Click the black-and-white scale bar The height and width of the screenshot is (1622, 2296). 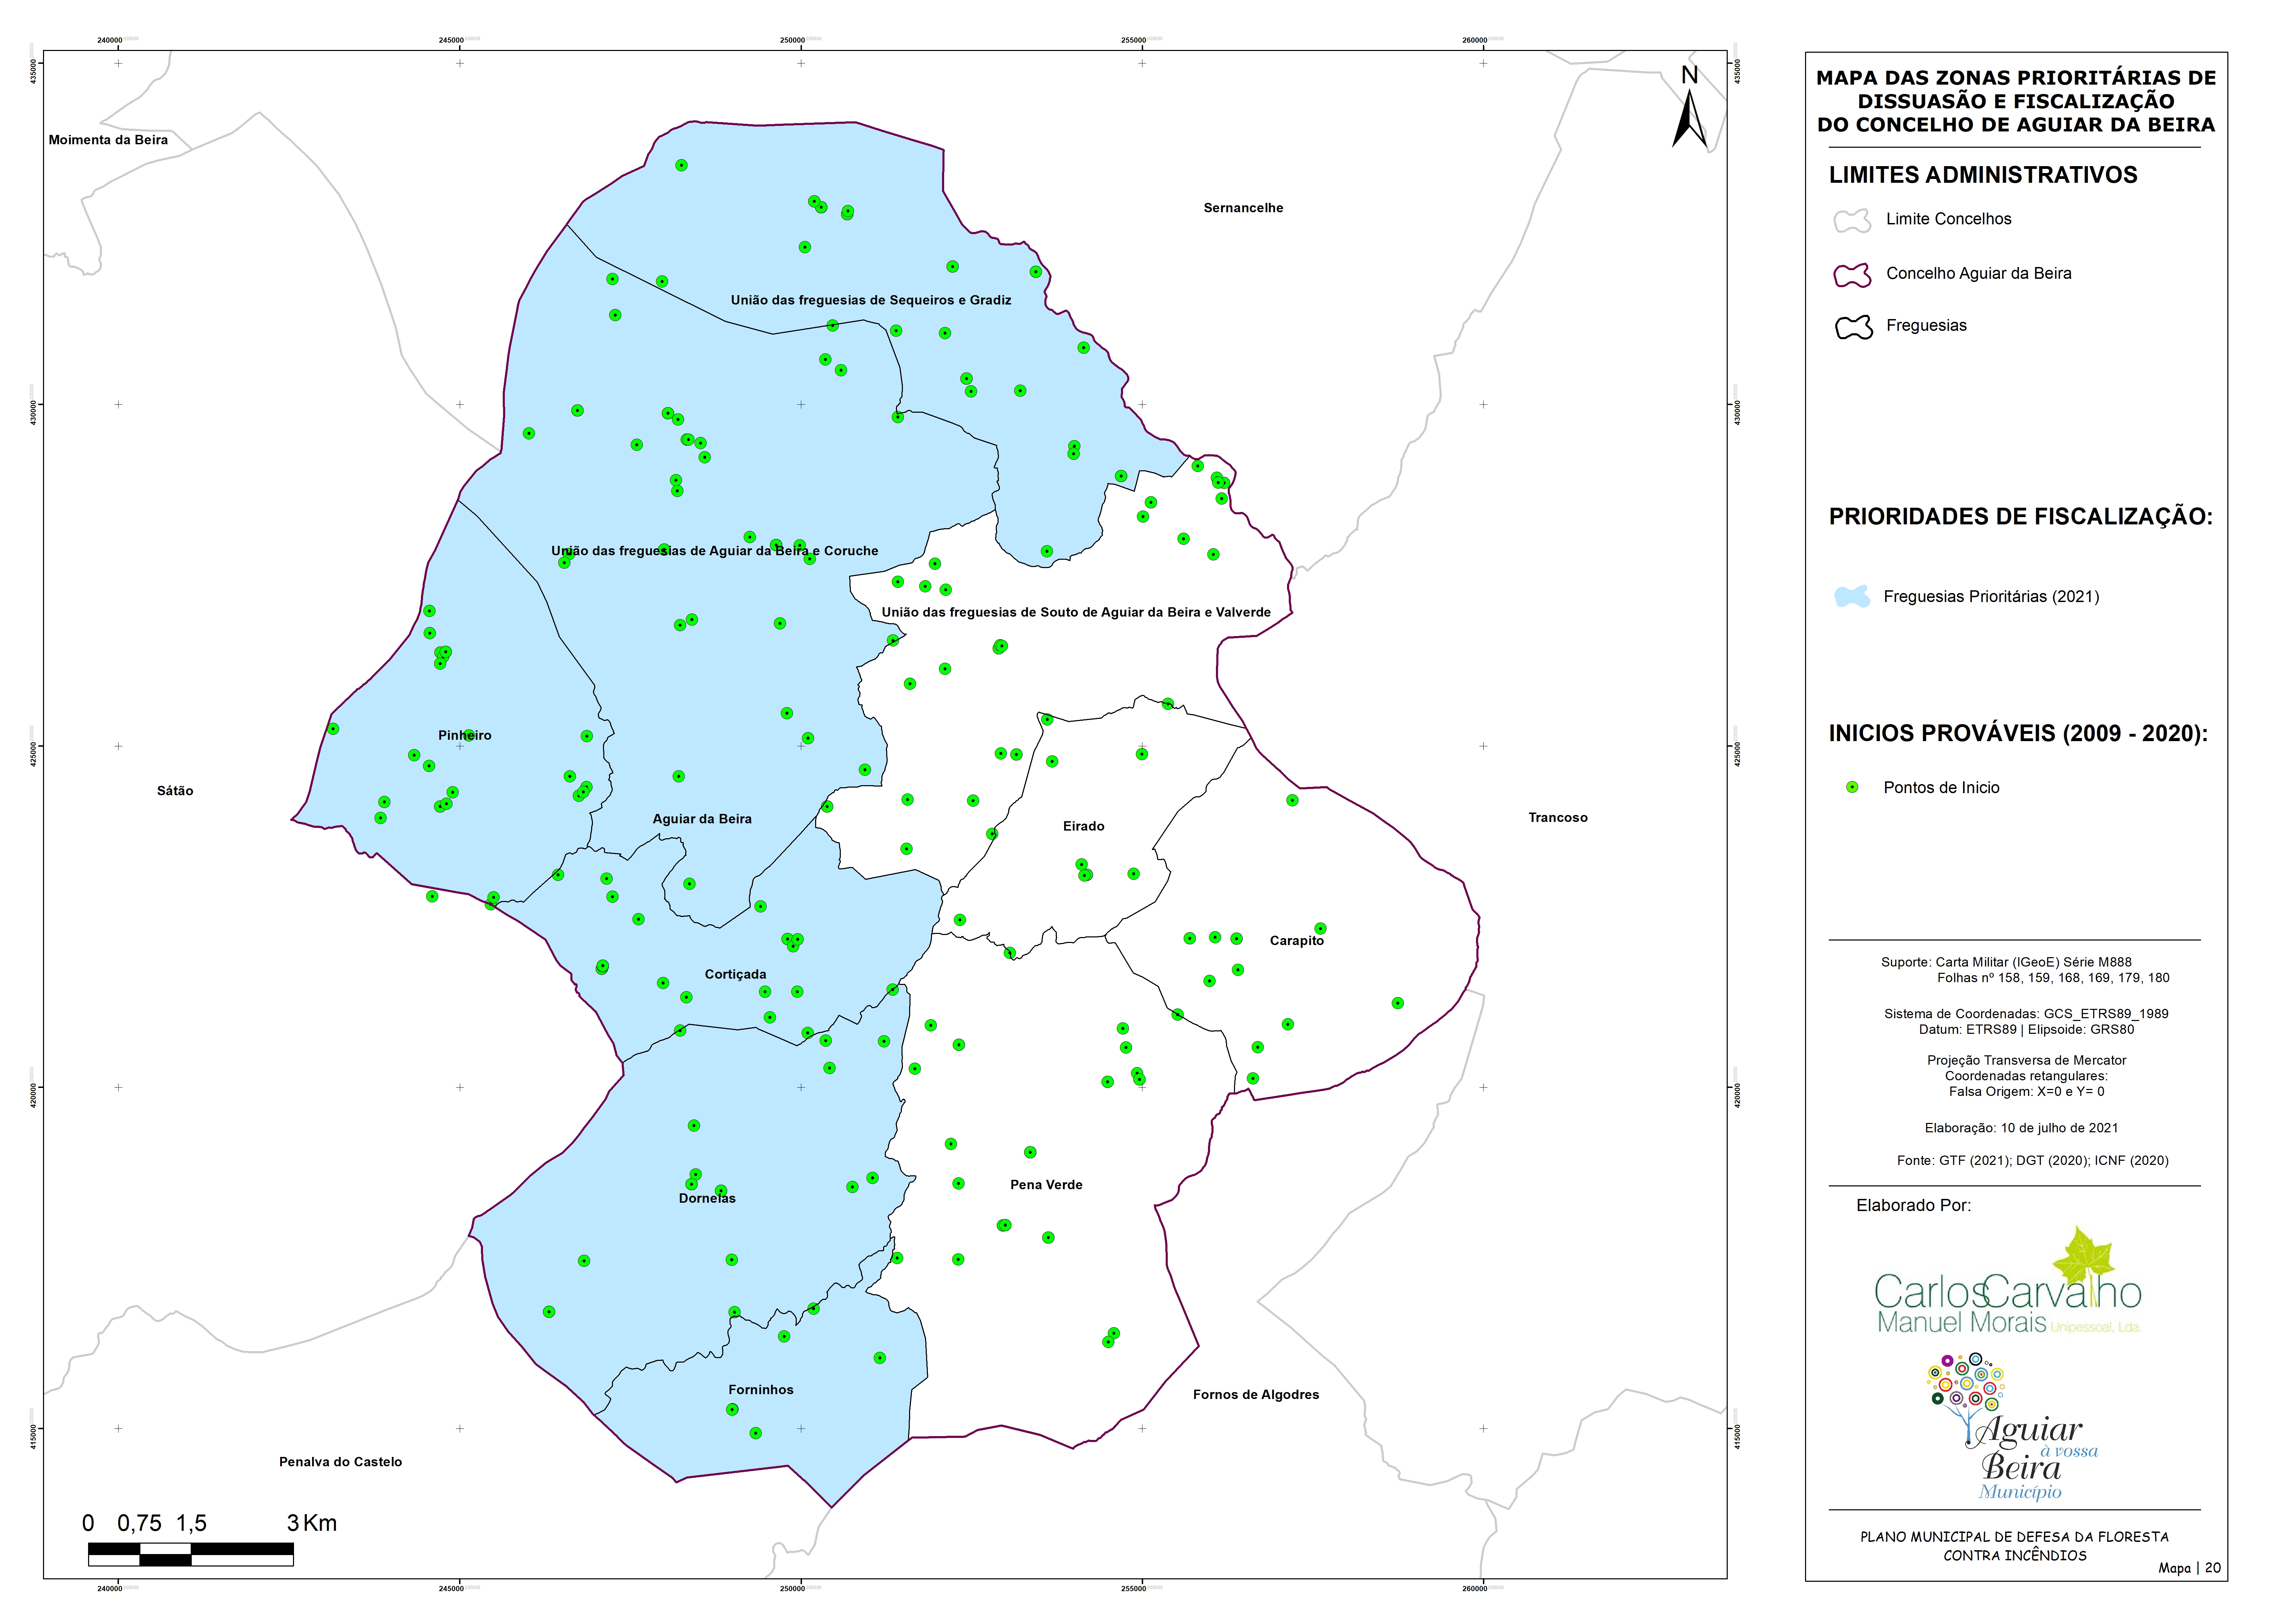(x=191, y=1554)
